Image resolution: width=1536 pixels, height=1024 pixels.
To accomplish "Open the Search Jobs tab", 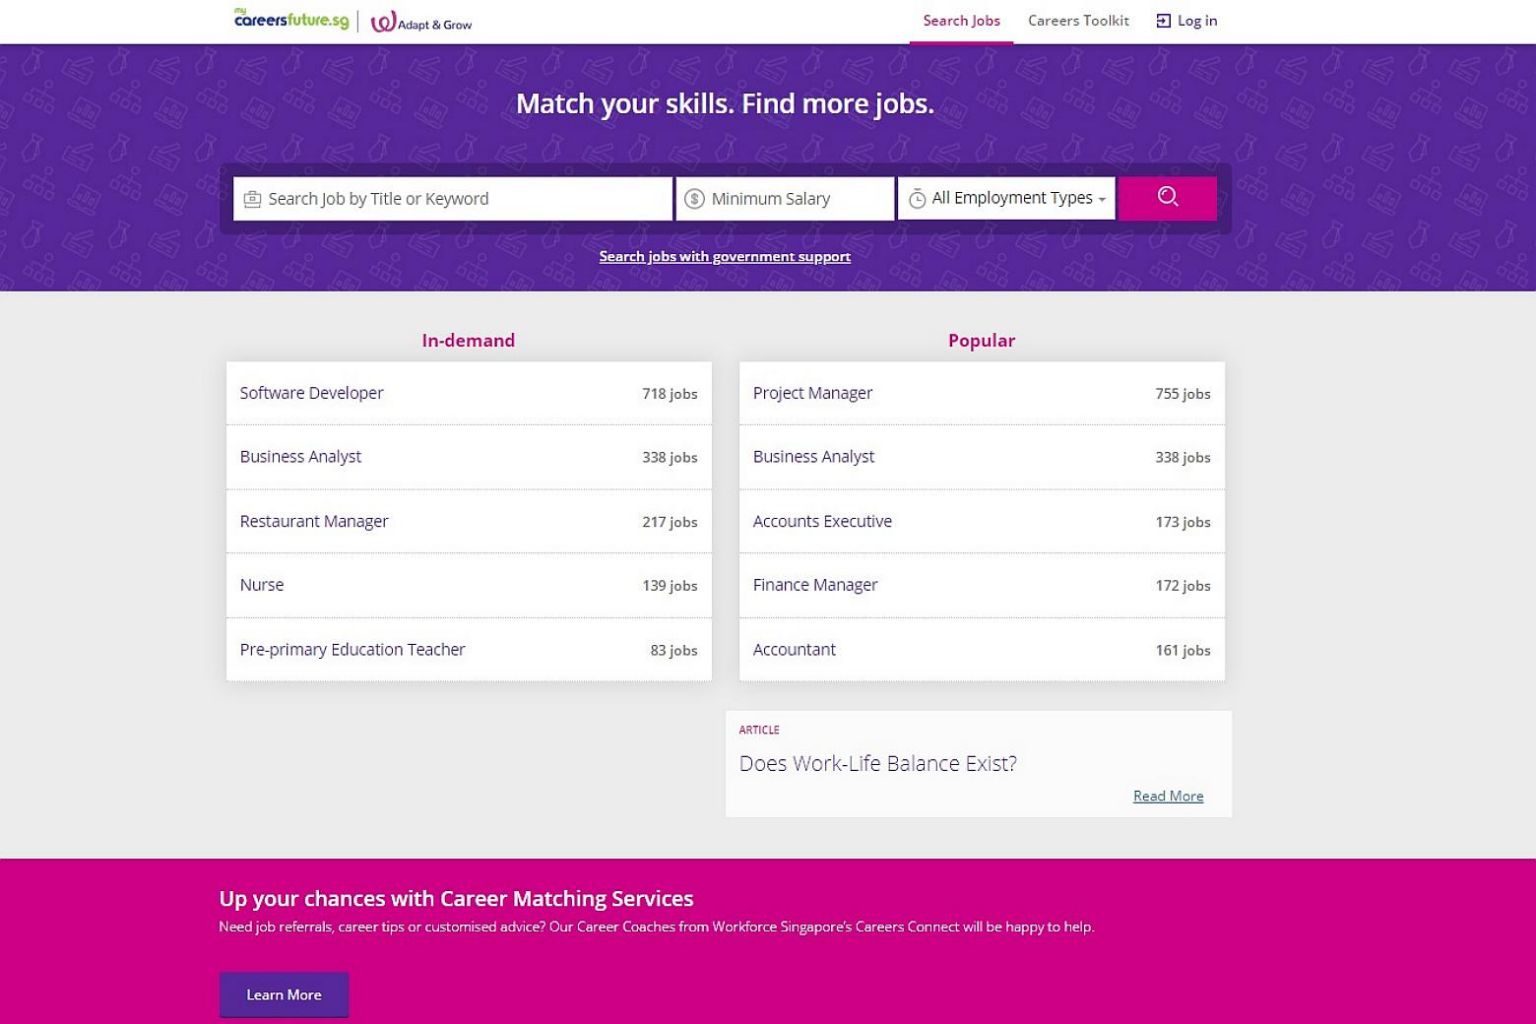I will point(961,21).
